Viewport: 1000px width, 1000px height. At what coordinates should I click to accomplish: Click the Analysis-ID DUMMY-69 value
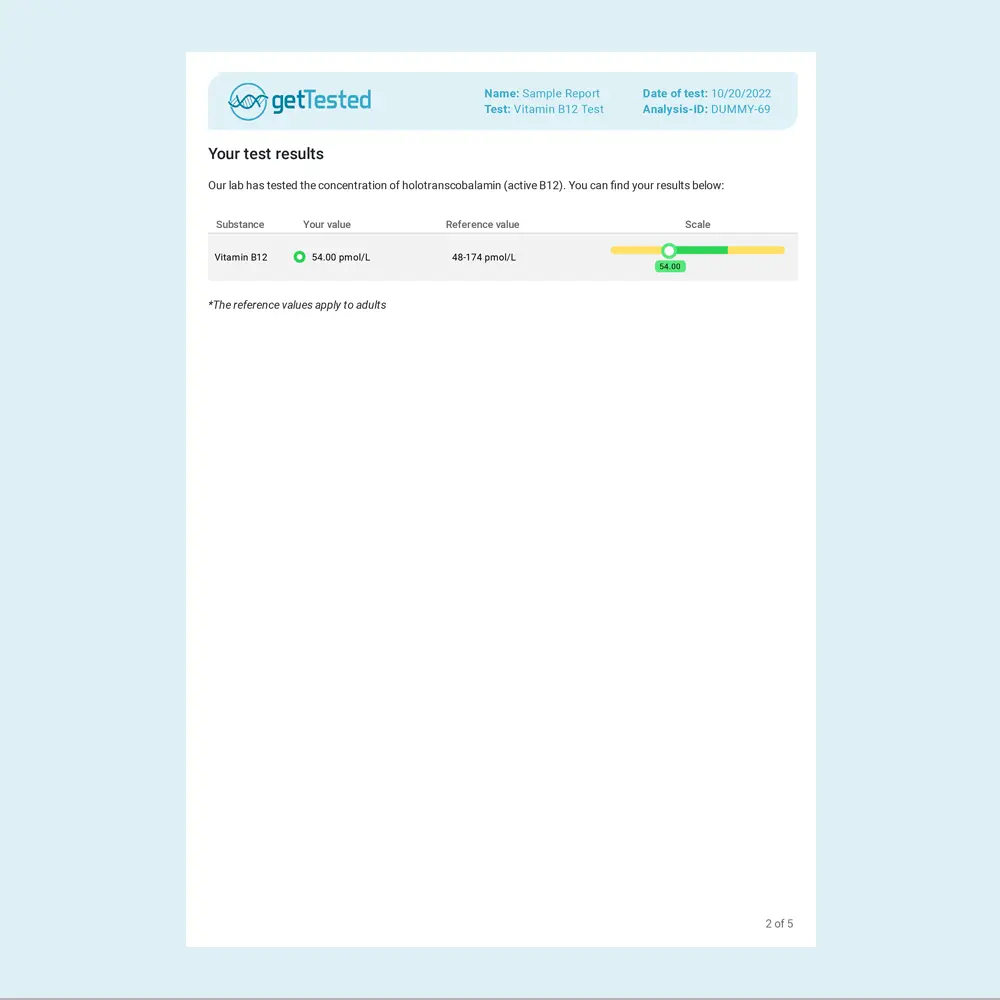(740, 110)
